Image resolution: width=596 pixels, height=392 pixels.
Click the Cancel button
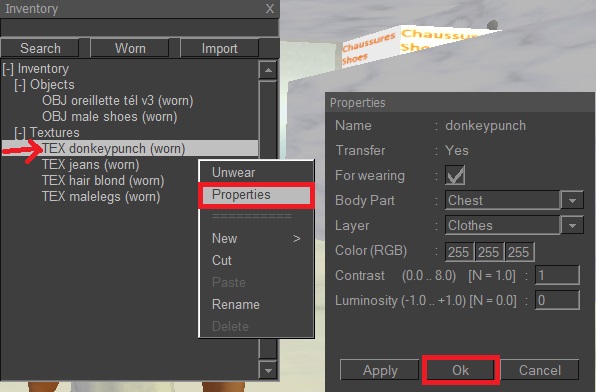point(540,370)
